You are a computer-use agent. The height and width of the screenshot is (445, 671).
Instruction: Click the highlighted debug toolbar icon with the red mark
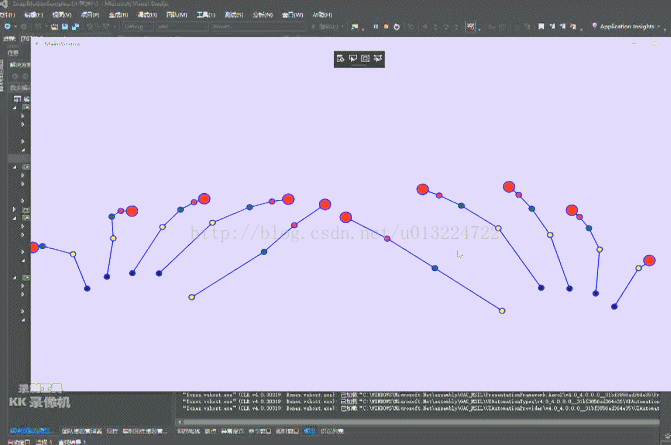tap(471, 27)
